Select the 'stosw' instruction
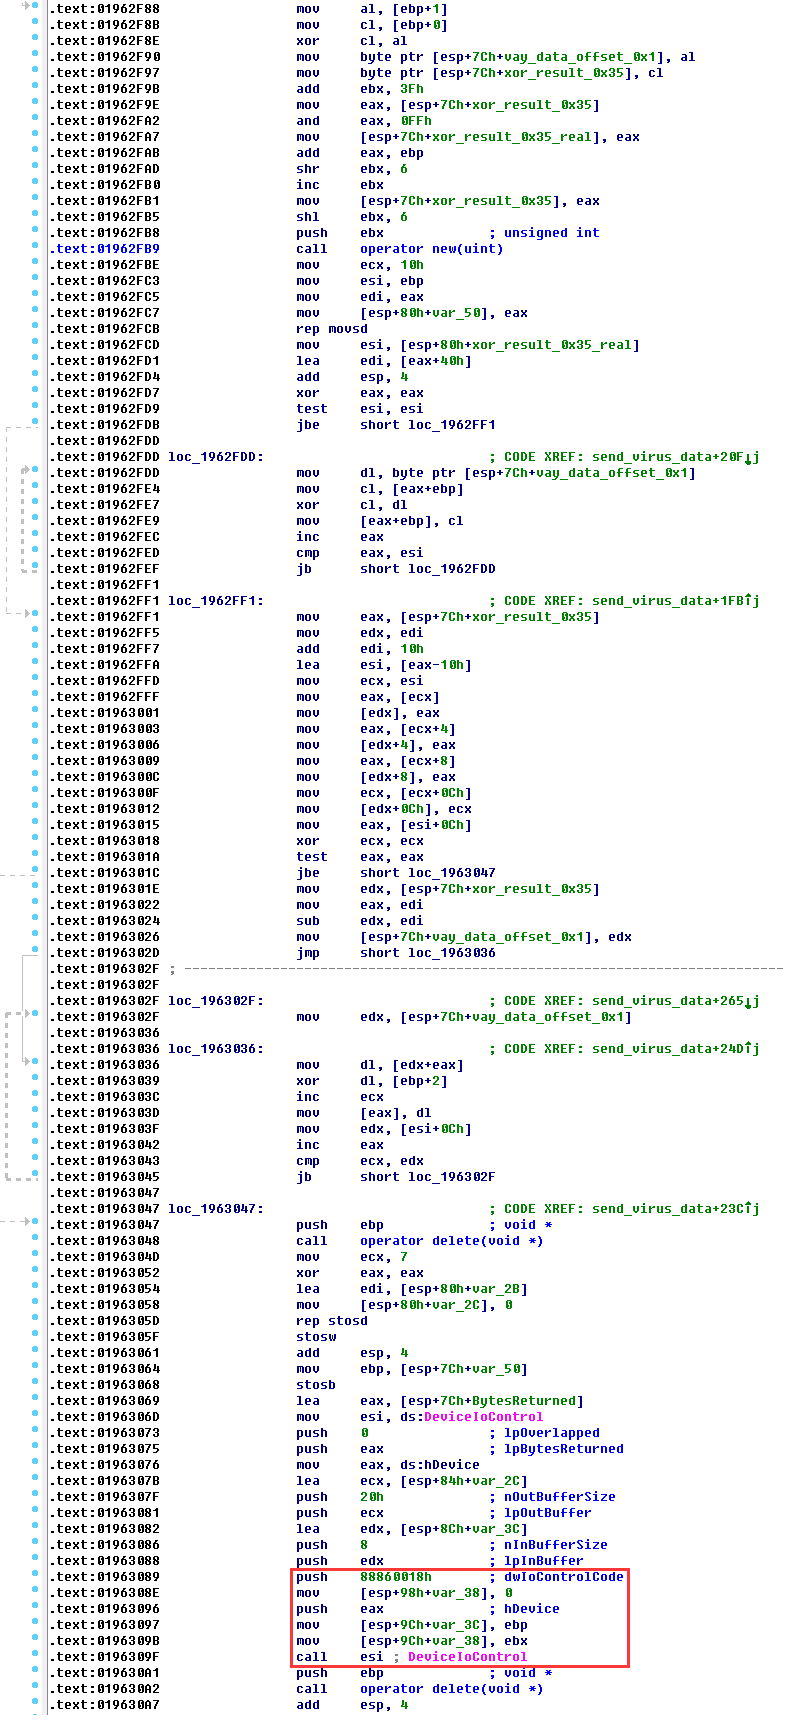Image resolution: width=808 pixels, height=1728 pixels. pos(316,1337)
